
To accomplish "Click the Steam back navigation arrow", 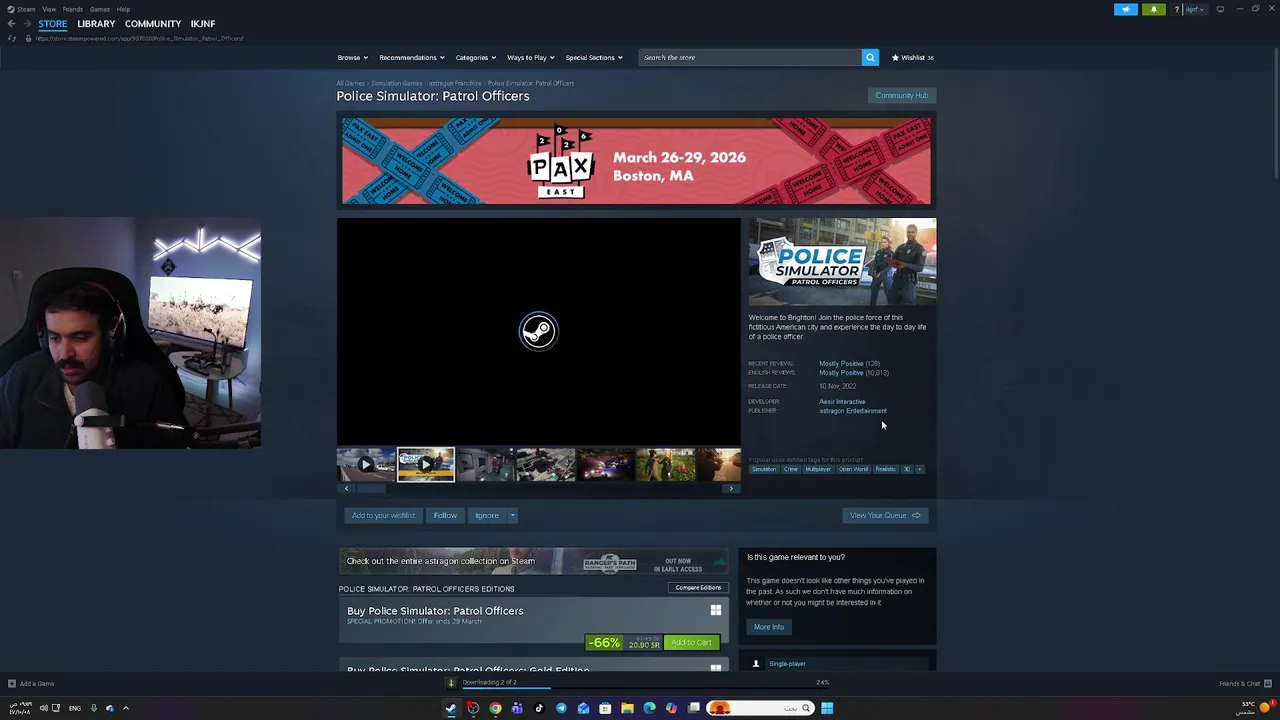I will point(11,24).
